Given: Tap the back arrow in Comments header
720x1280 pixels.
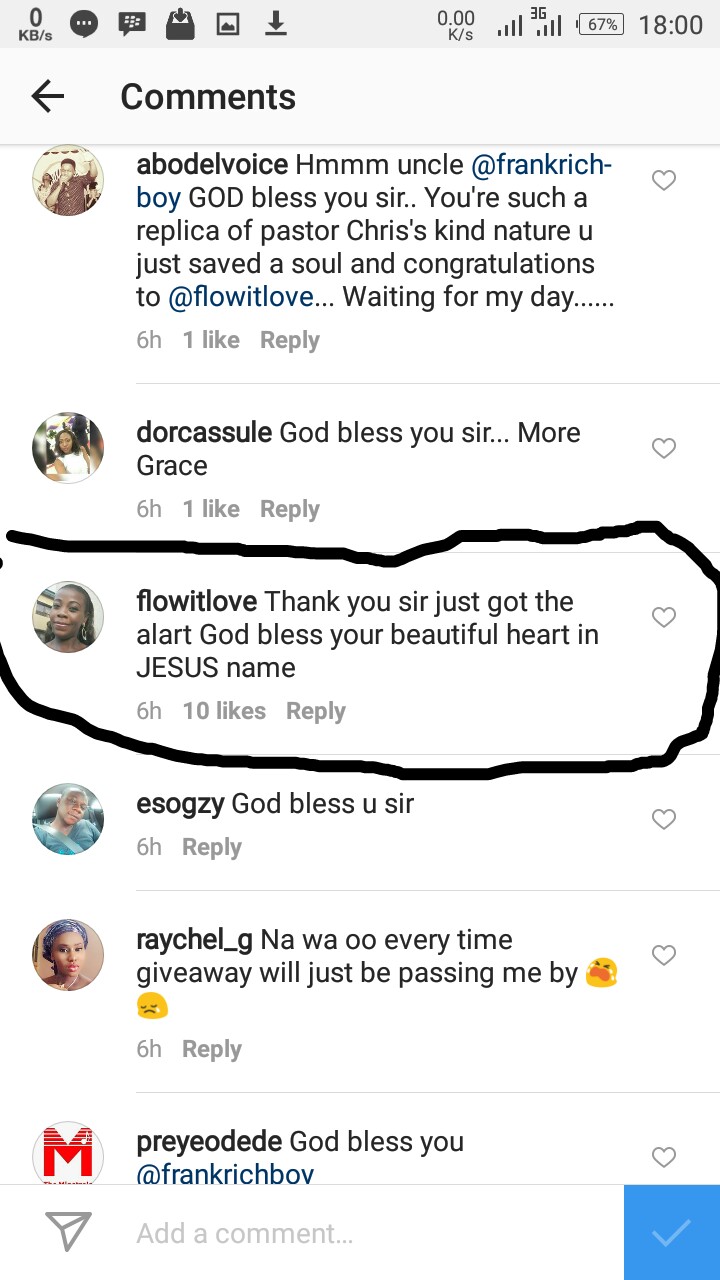Looking at the screenshot, I should [48, 96].
